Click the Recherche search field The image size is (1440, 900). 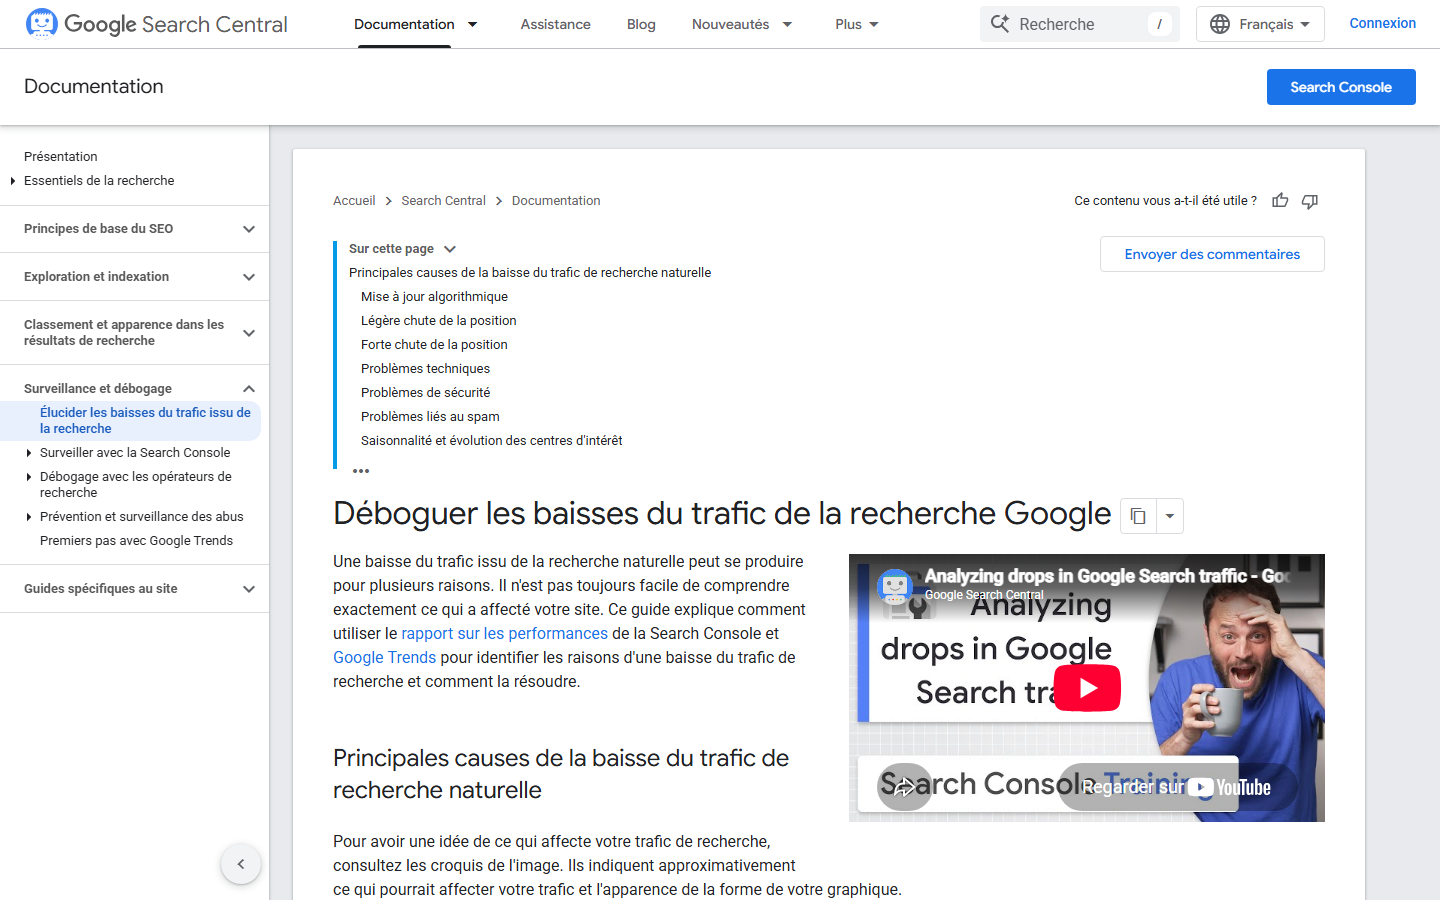(x=1080, y=24)
